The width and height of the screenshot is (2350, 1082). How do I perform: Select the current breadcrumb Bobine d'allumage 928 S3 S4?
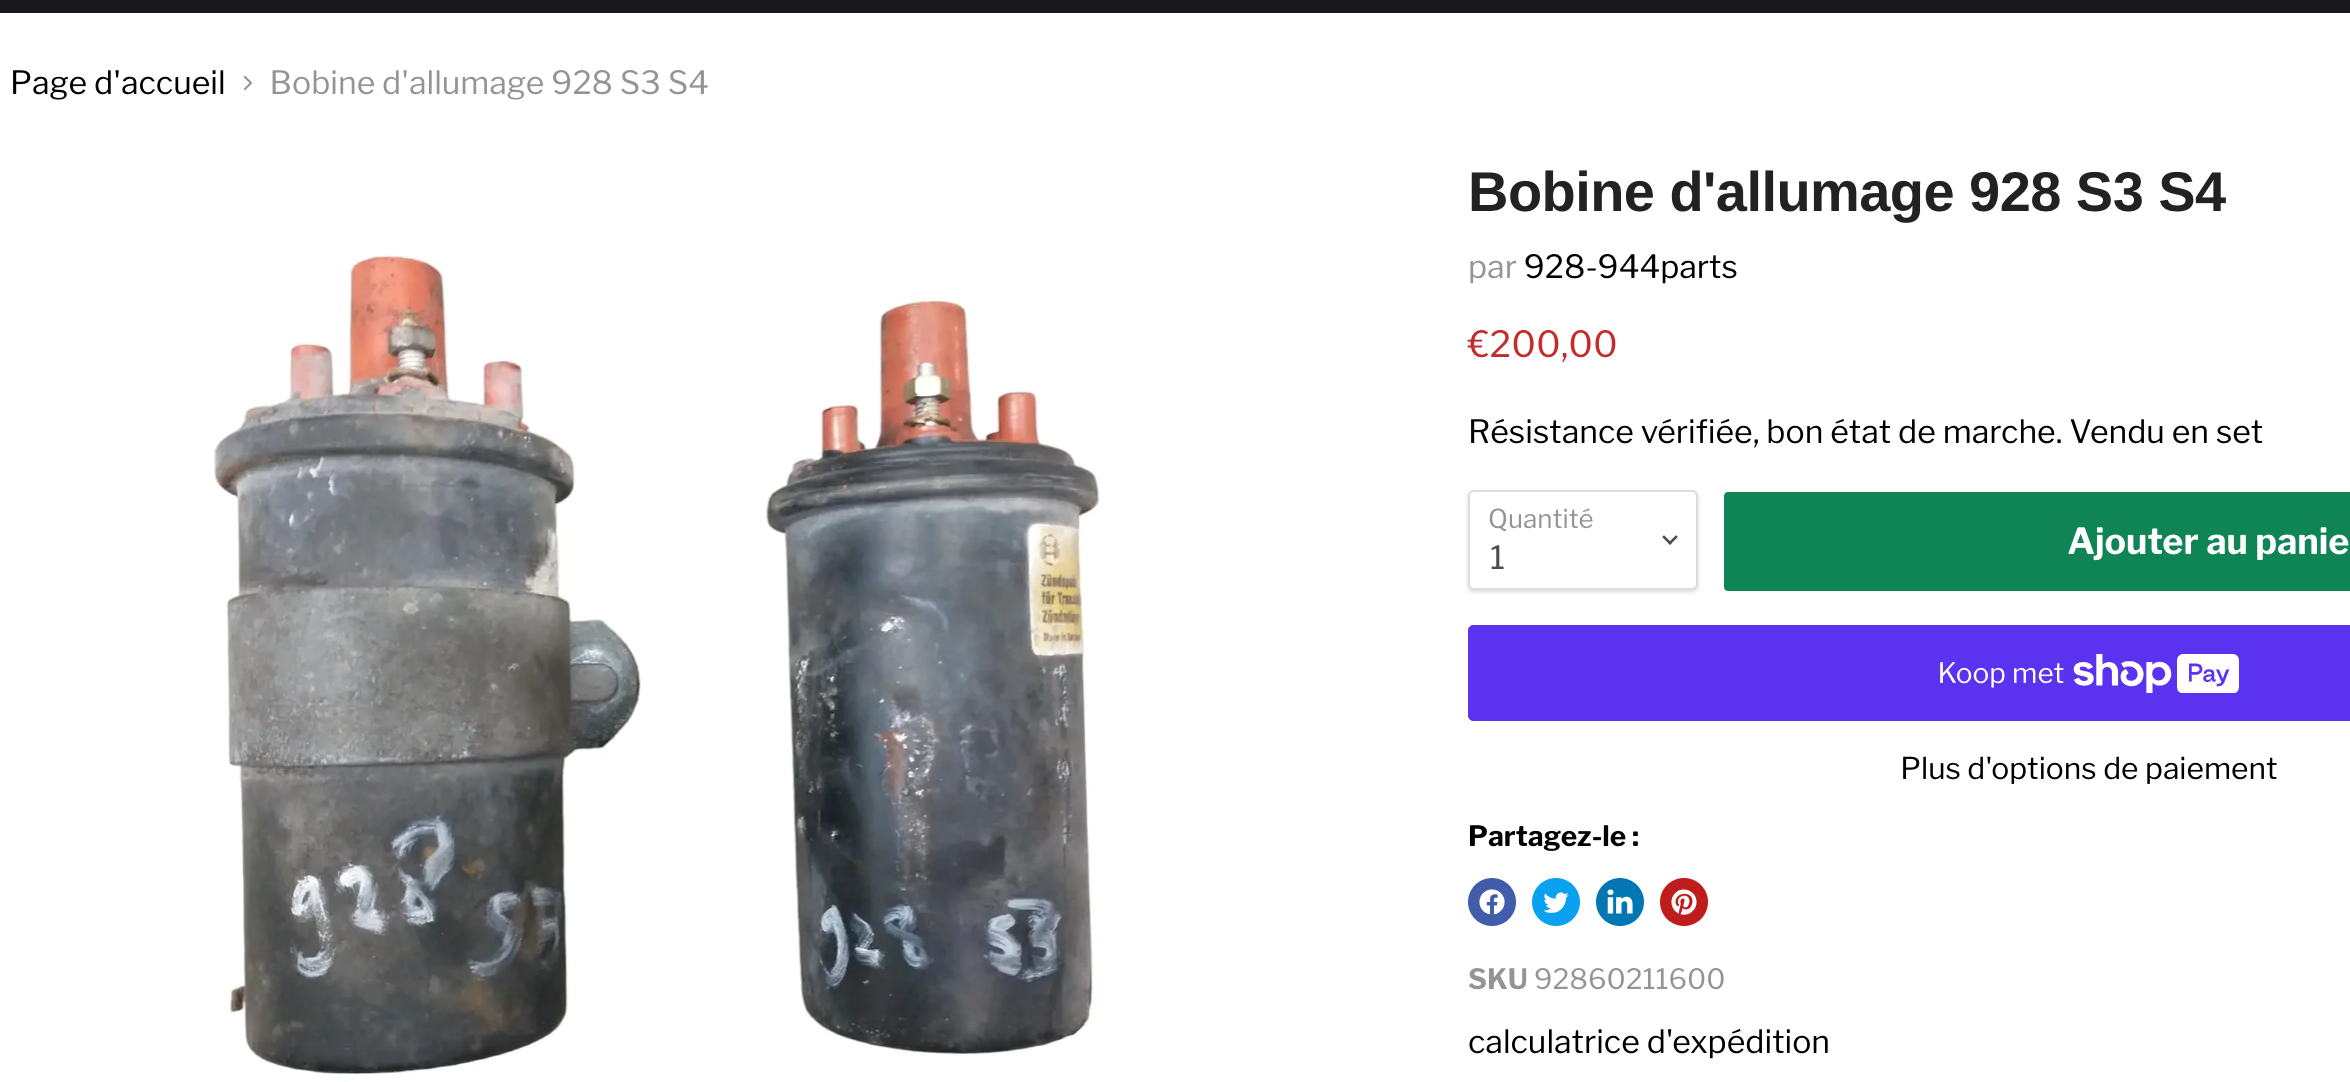pos(489,83)
